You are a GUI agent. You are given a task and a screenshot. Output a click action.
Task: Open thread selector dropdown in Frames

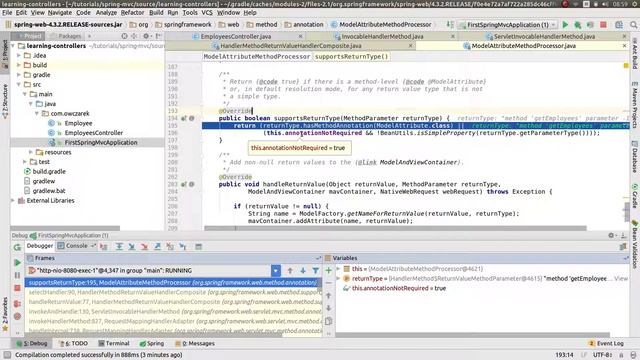pos(276,271)
